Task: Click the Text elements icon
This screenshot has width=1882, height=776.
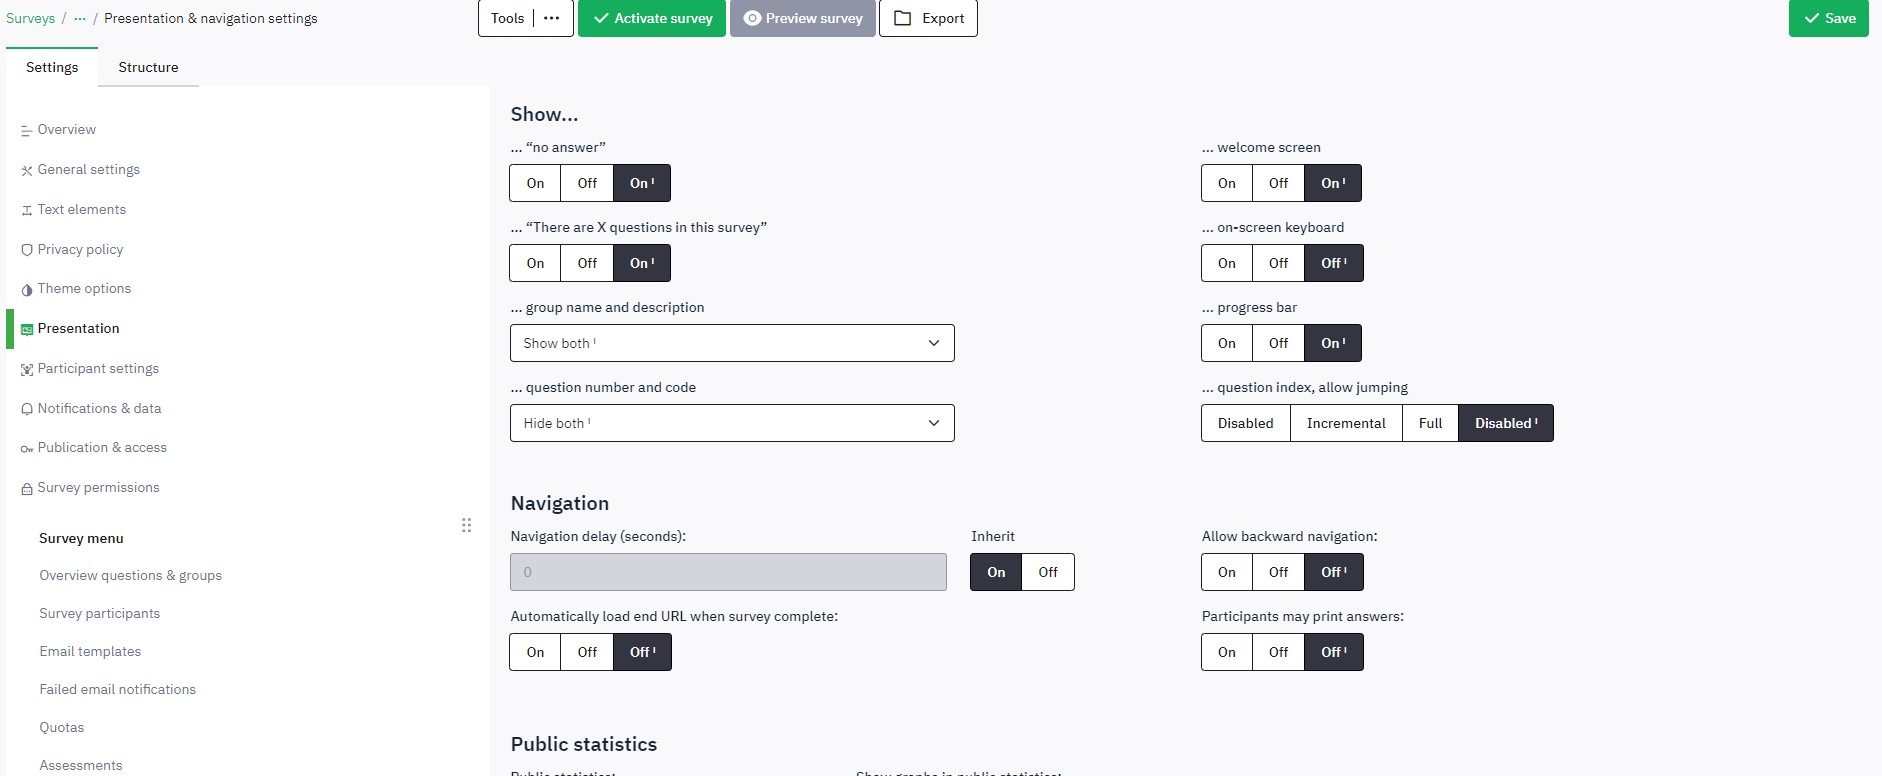Action: tap(27, 210)
